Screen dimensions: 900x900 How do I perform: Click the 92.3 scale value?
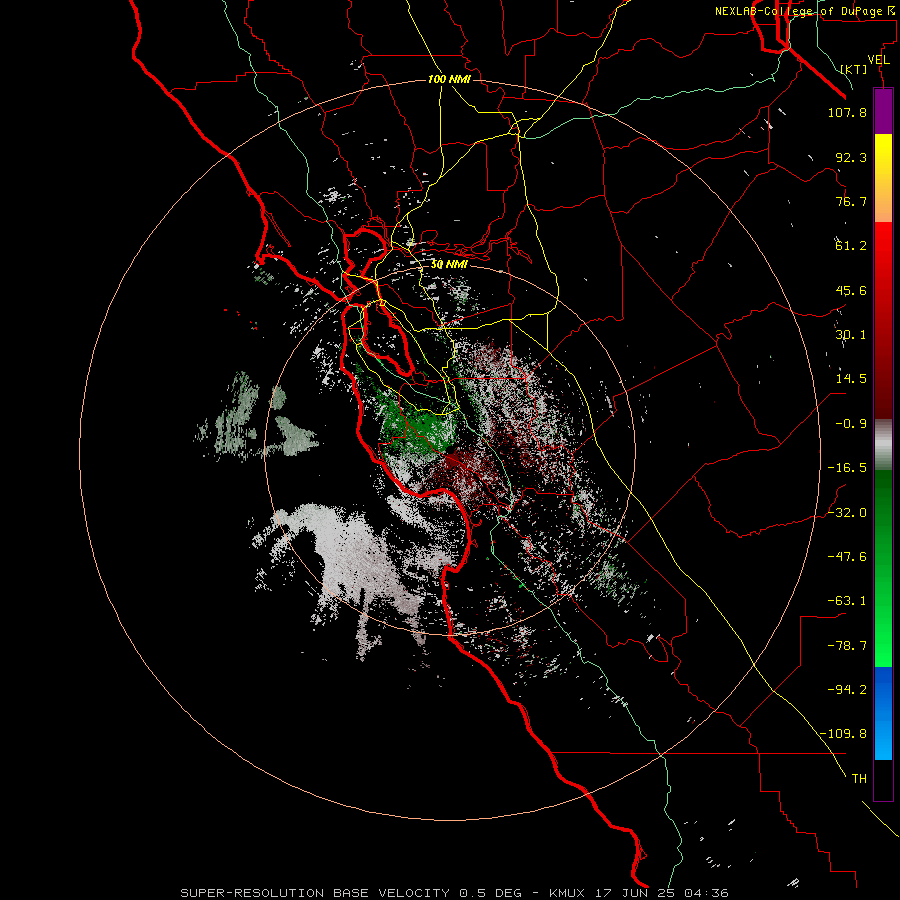click(851, 157)
